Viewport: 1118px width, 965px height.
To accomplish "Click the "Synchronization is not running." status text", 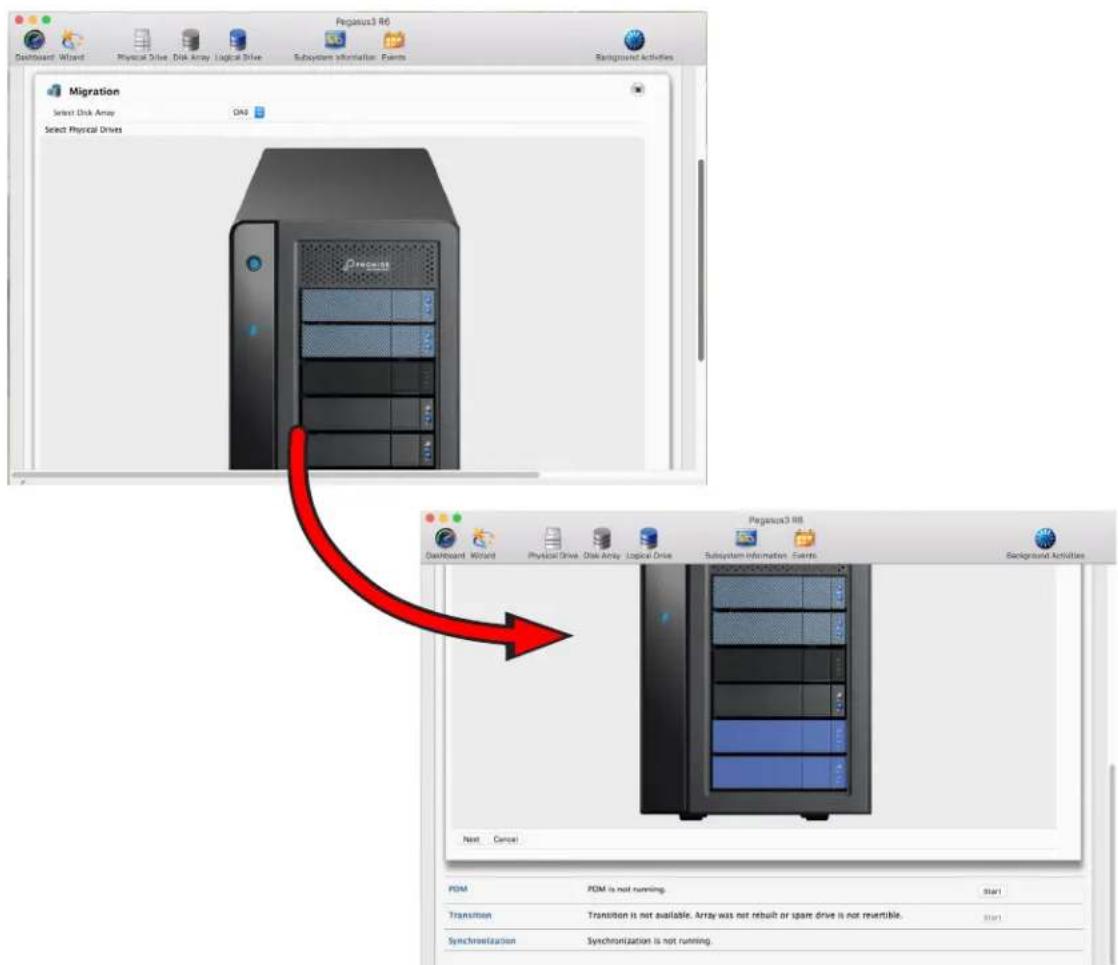I will coord(649,941).
